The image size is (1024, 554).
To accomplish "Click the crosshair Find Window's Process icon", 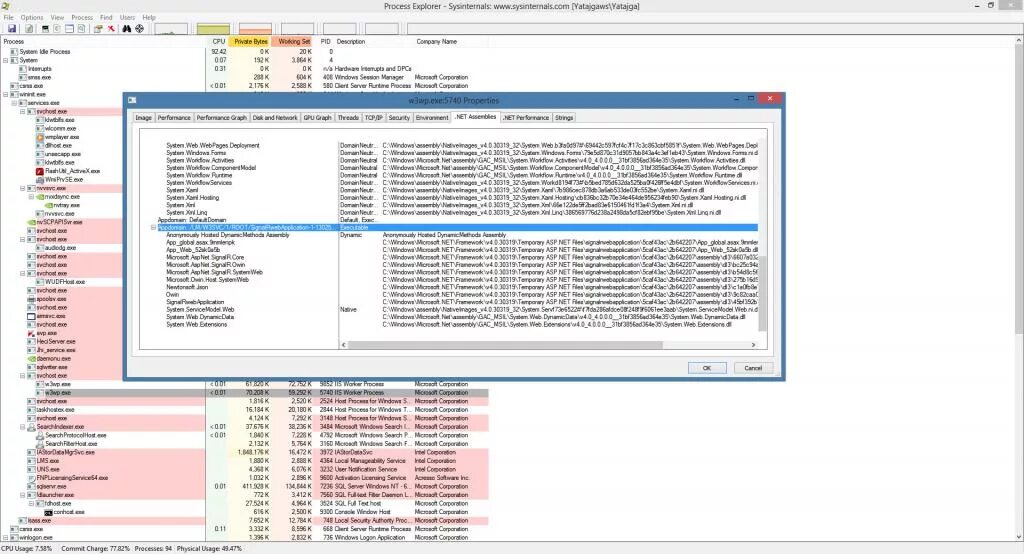I will coord(139,29).
